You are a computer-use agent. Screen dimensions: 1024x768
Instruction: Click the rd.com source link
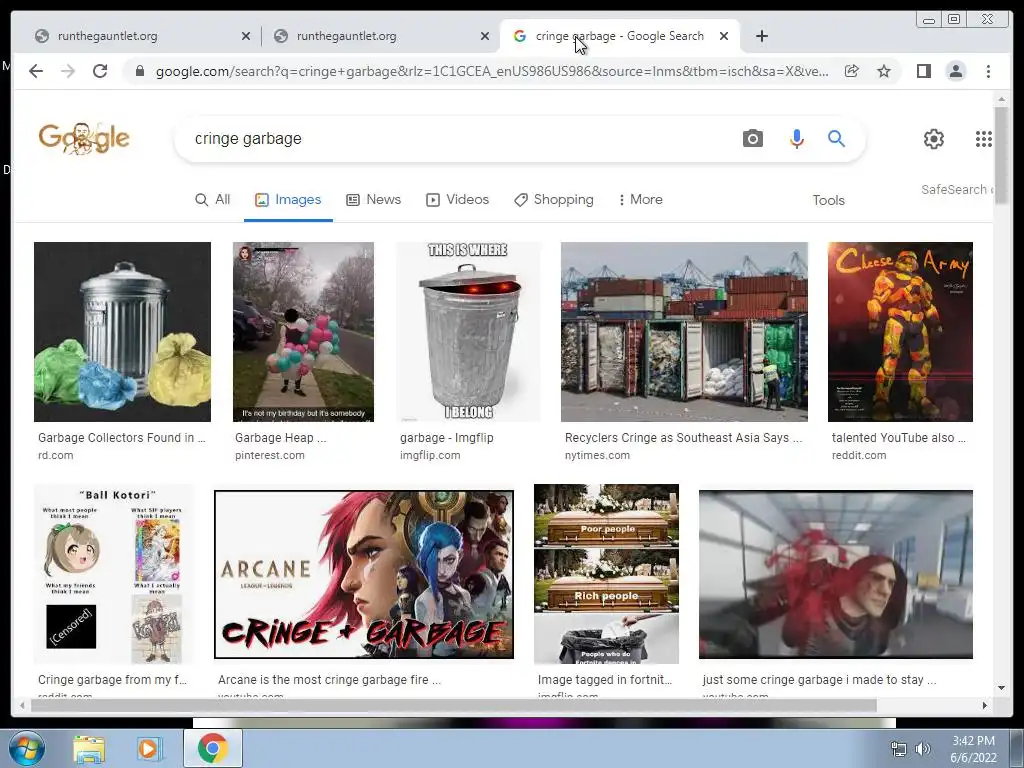(x=56, y=455)
